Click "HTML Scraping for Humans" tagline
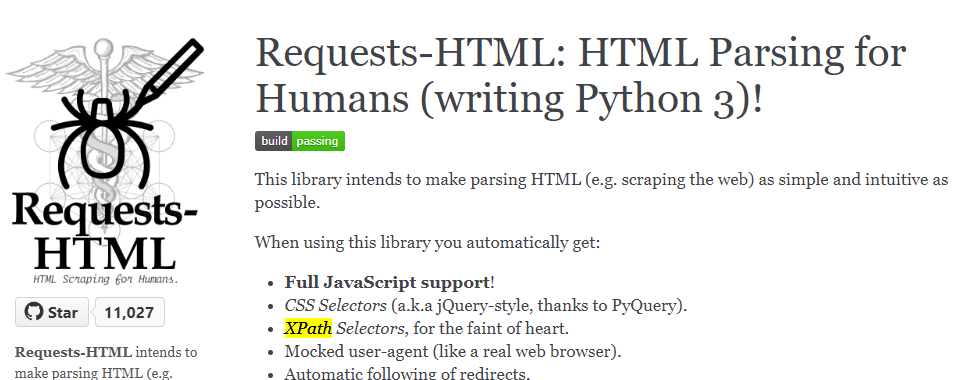The width and height of the screenshot is (969, 380). click(x=106, y=279)
